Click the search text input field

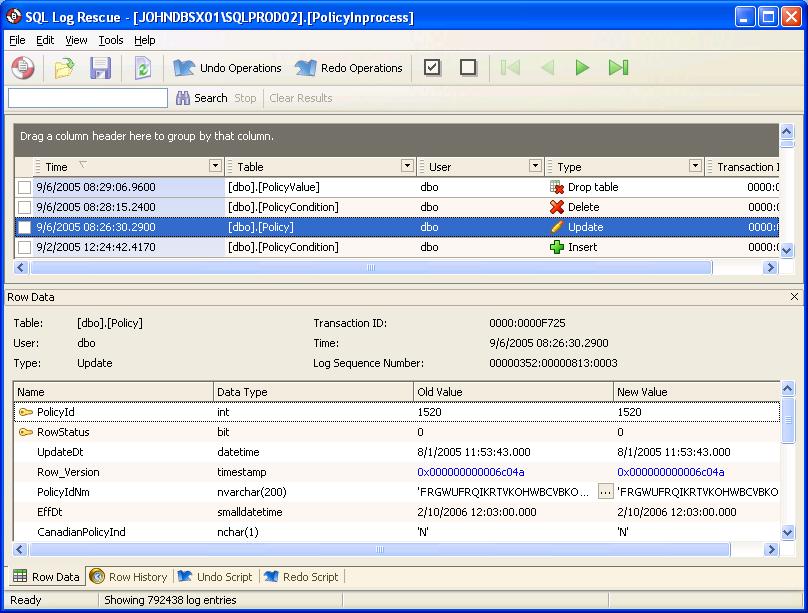tap(88, 98)
